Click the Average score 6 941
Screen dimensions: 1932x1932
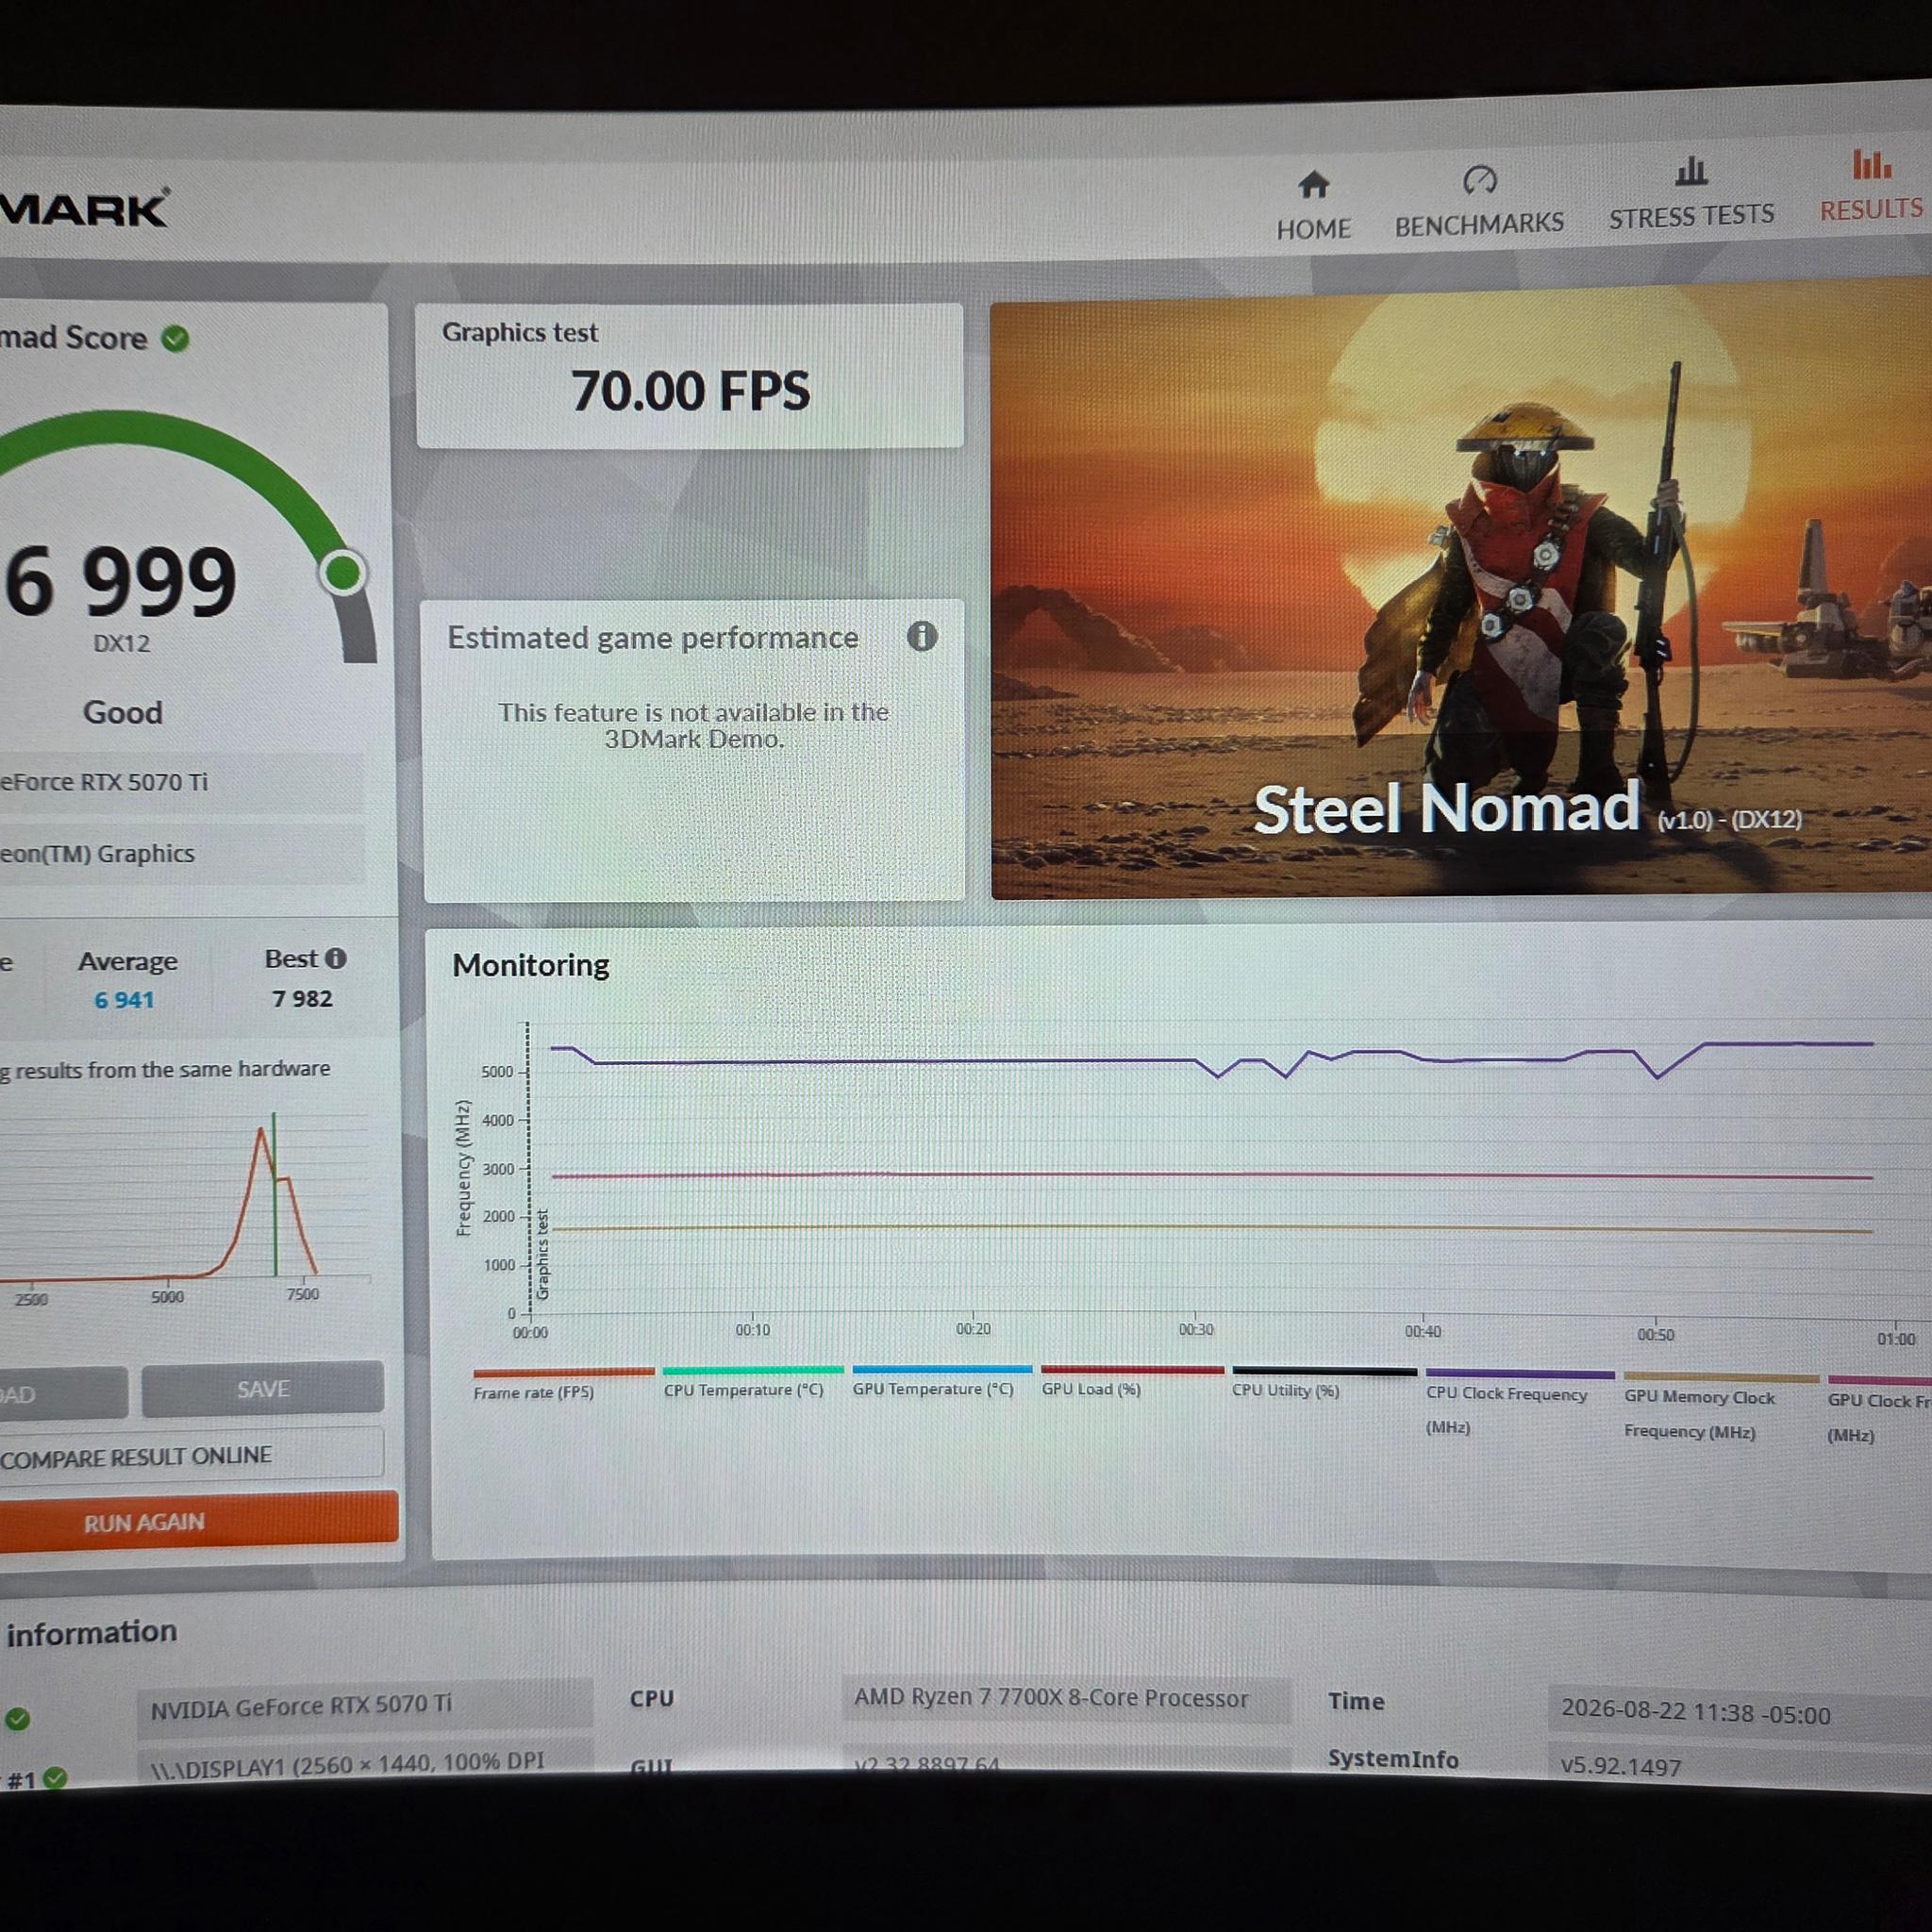click(x=125, y=1000)
